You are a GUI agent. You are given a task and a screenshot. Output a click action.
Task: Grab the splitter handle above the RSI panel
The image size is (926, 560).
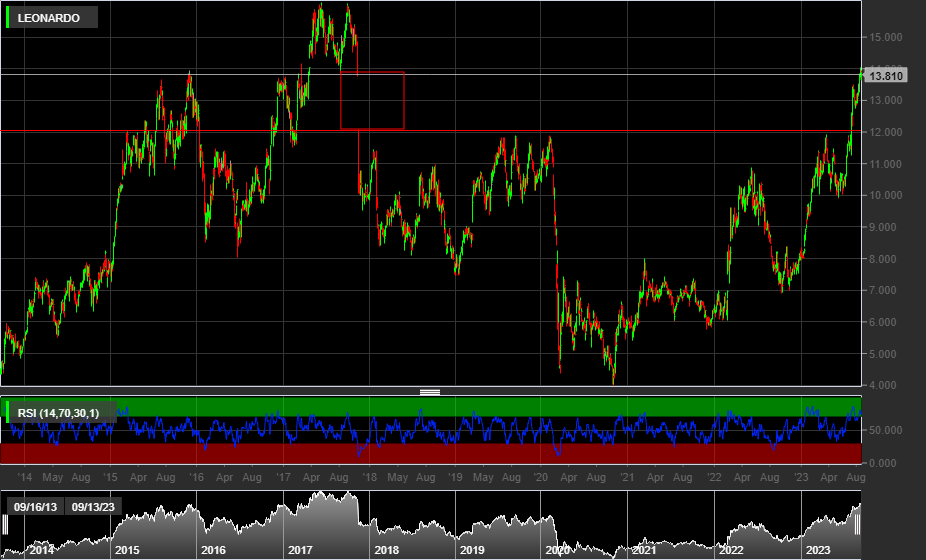click(x=430, y=392)
